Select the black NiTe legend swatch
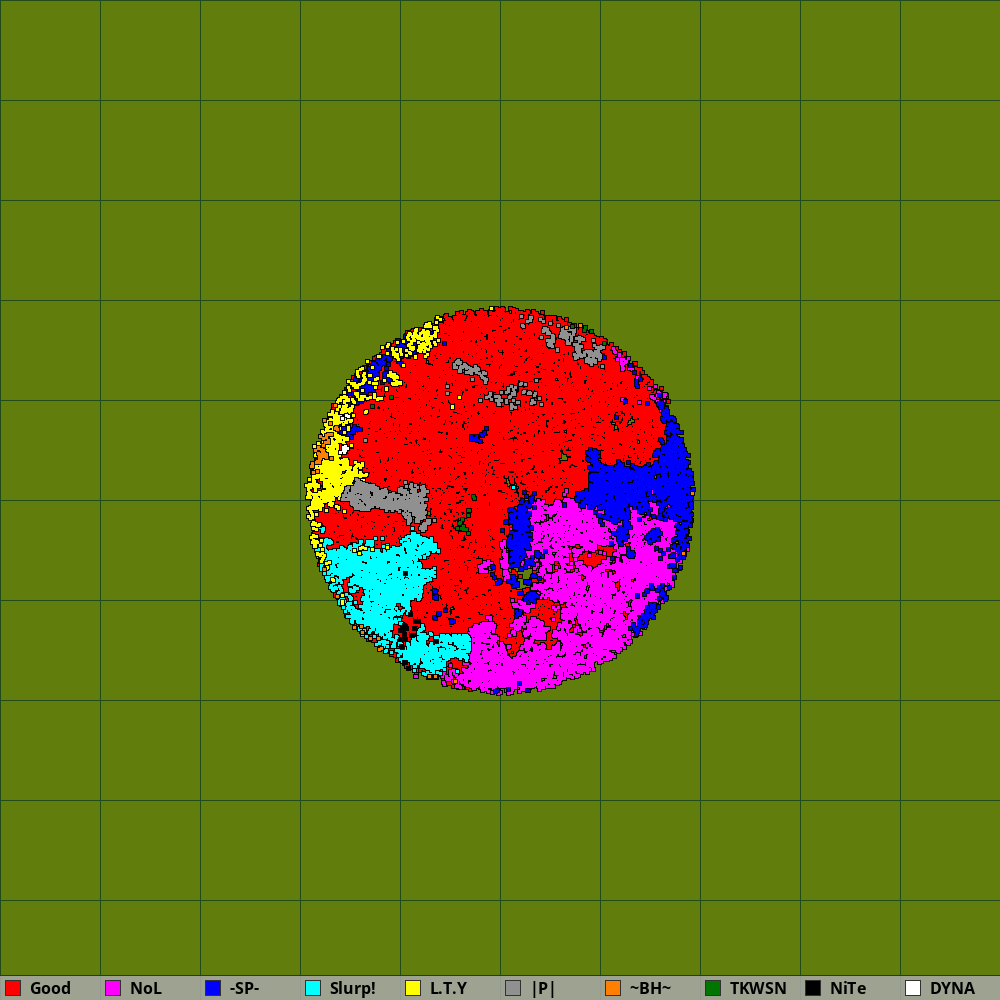 [x=813, y=988]
